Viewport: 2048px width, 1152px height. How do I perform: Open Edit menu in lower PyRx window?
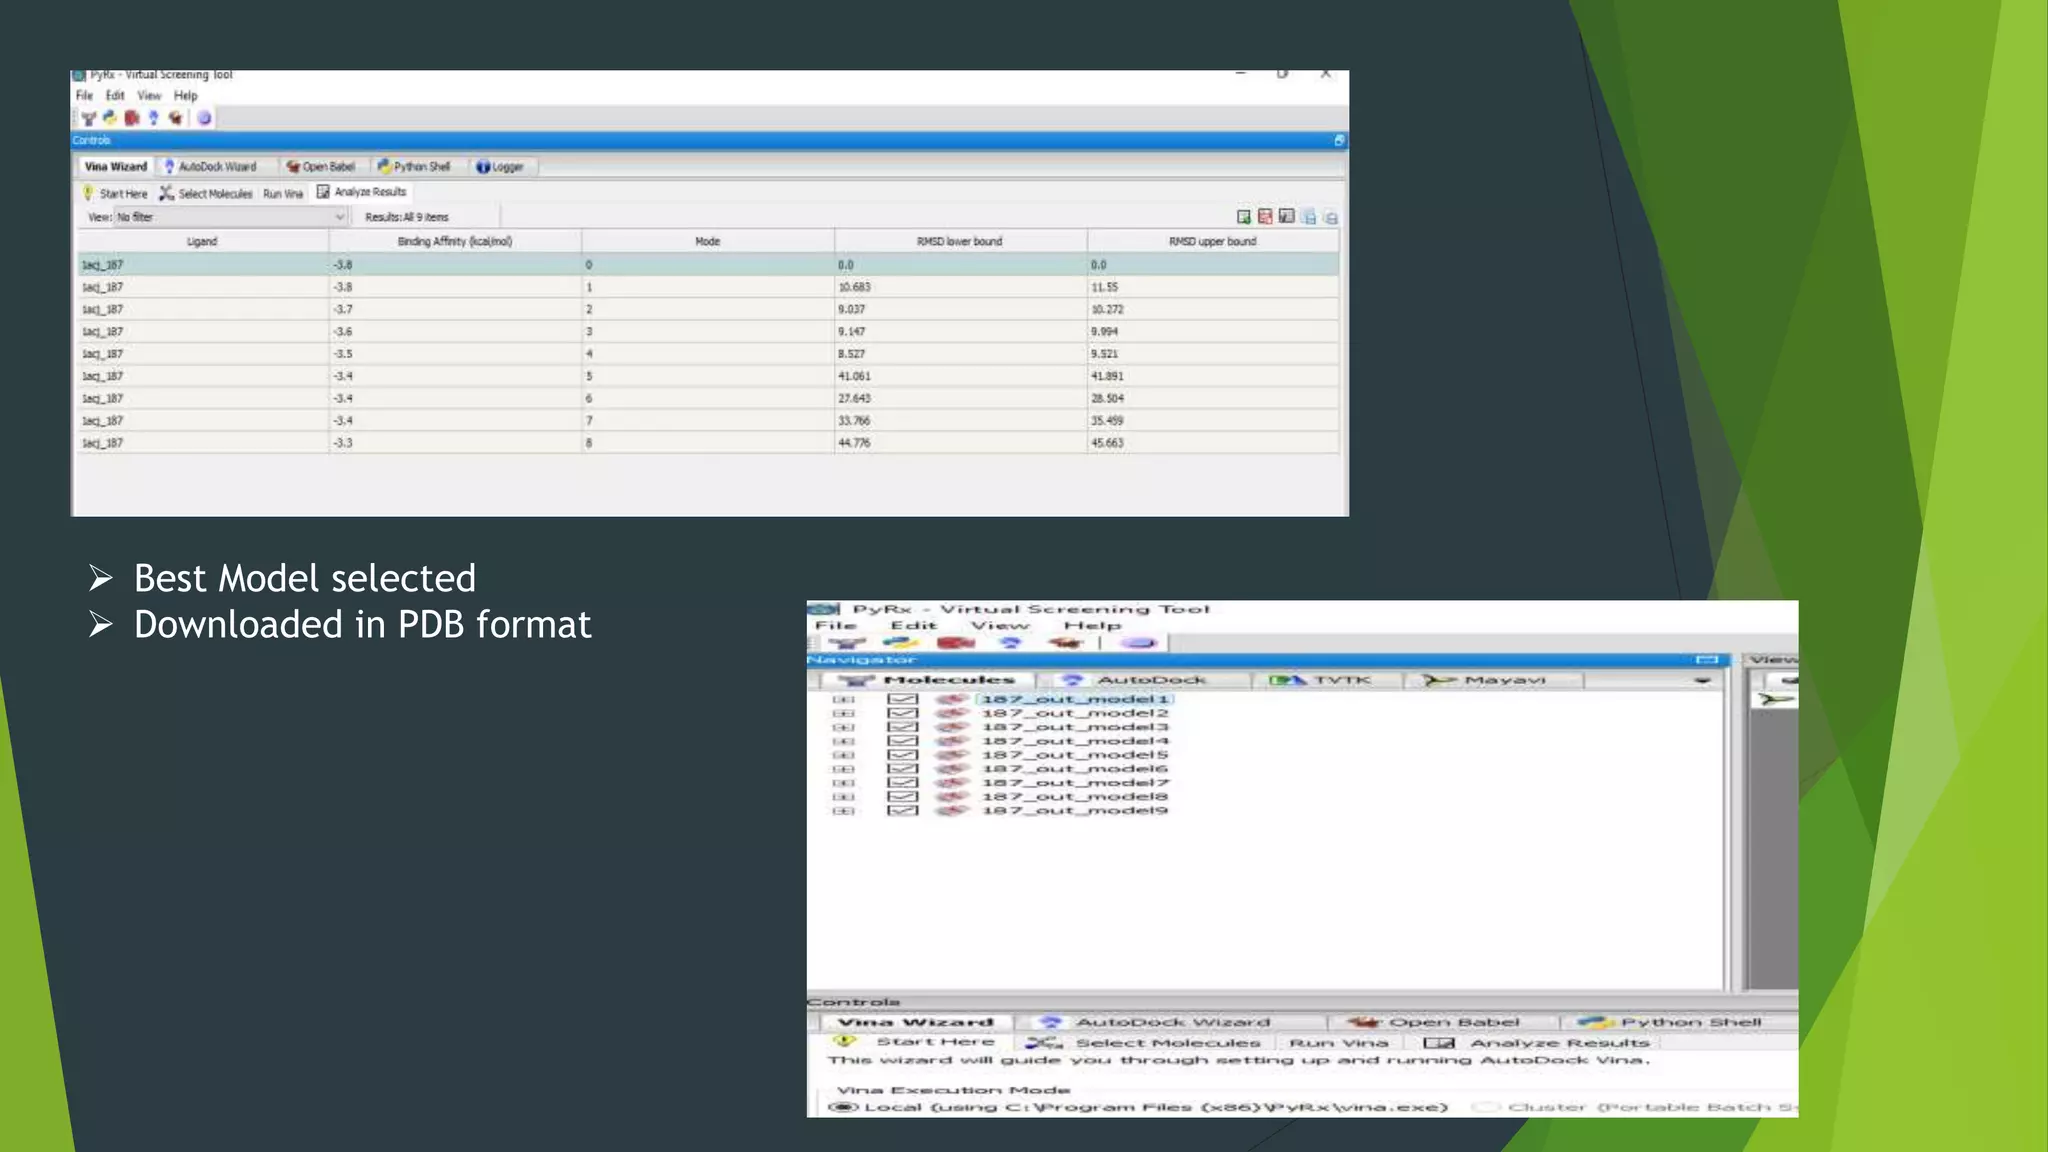[913, 626]
